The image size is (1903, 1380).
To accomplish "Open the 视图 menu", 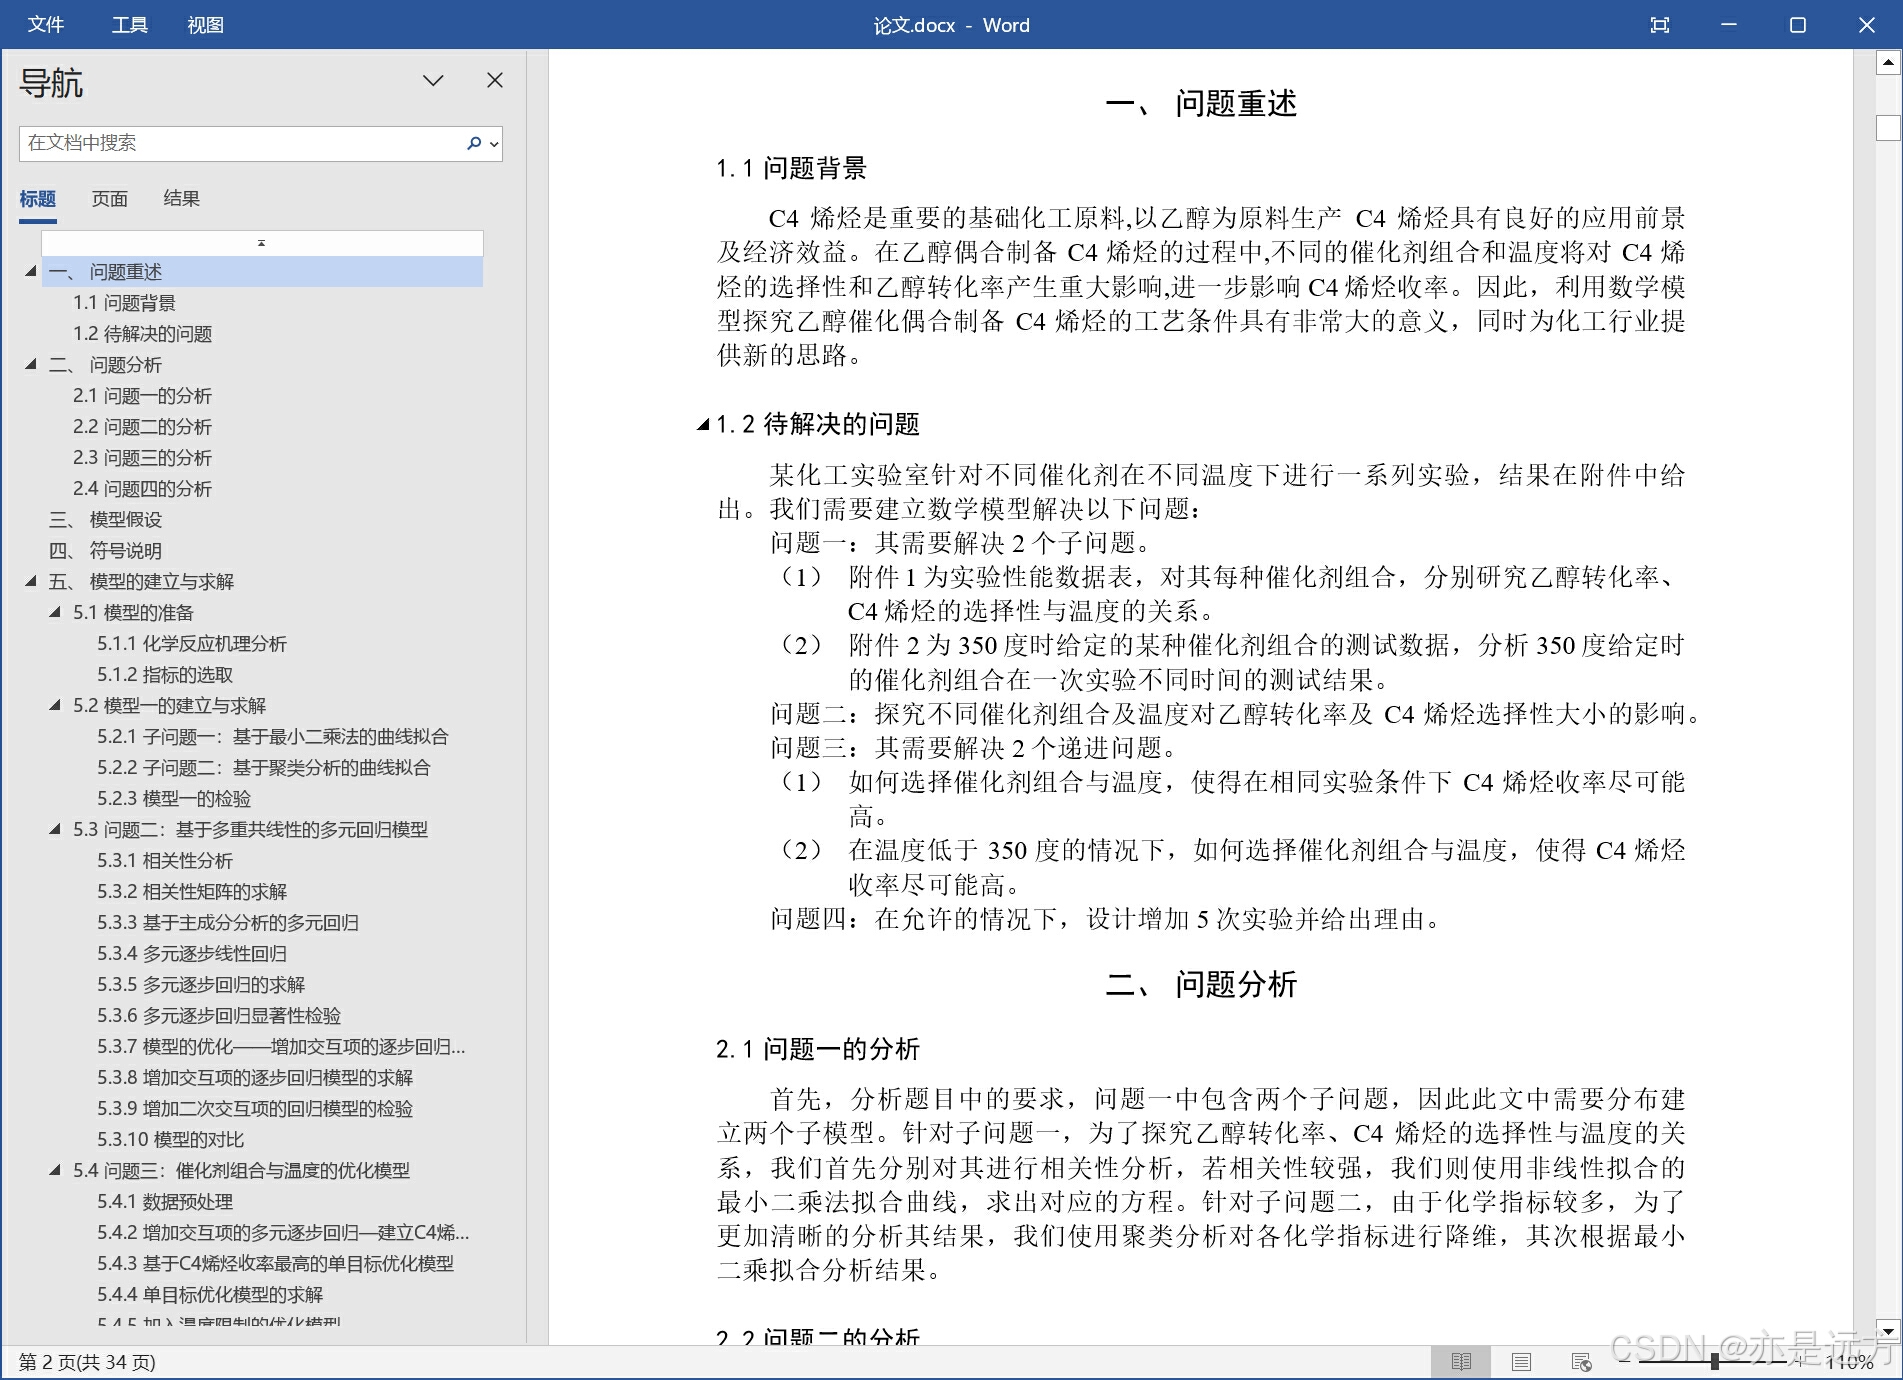I will pos(206,25).
